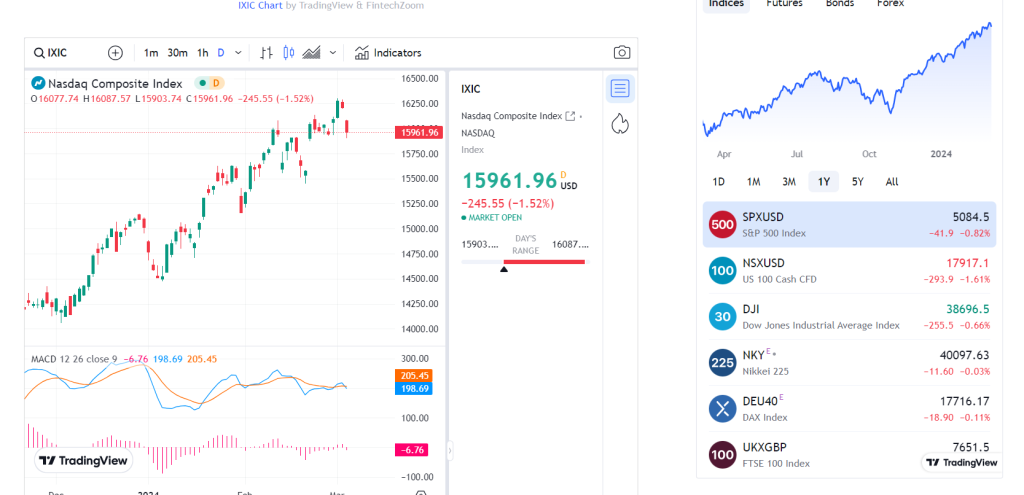Click the UKXGBP 100 badge icon

[722, 455]
